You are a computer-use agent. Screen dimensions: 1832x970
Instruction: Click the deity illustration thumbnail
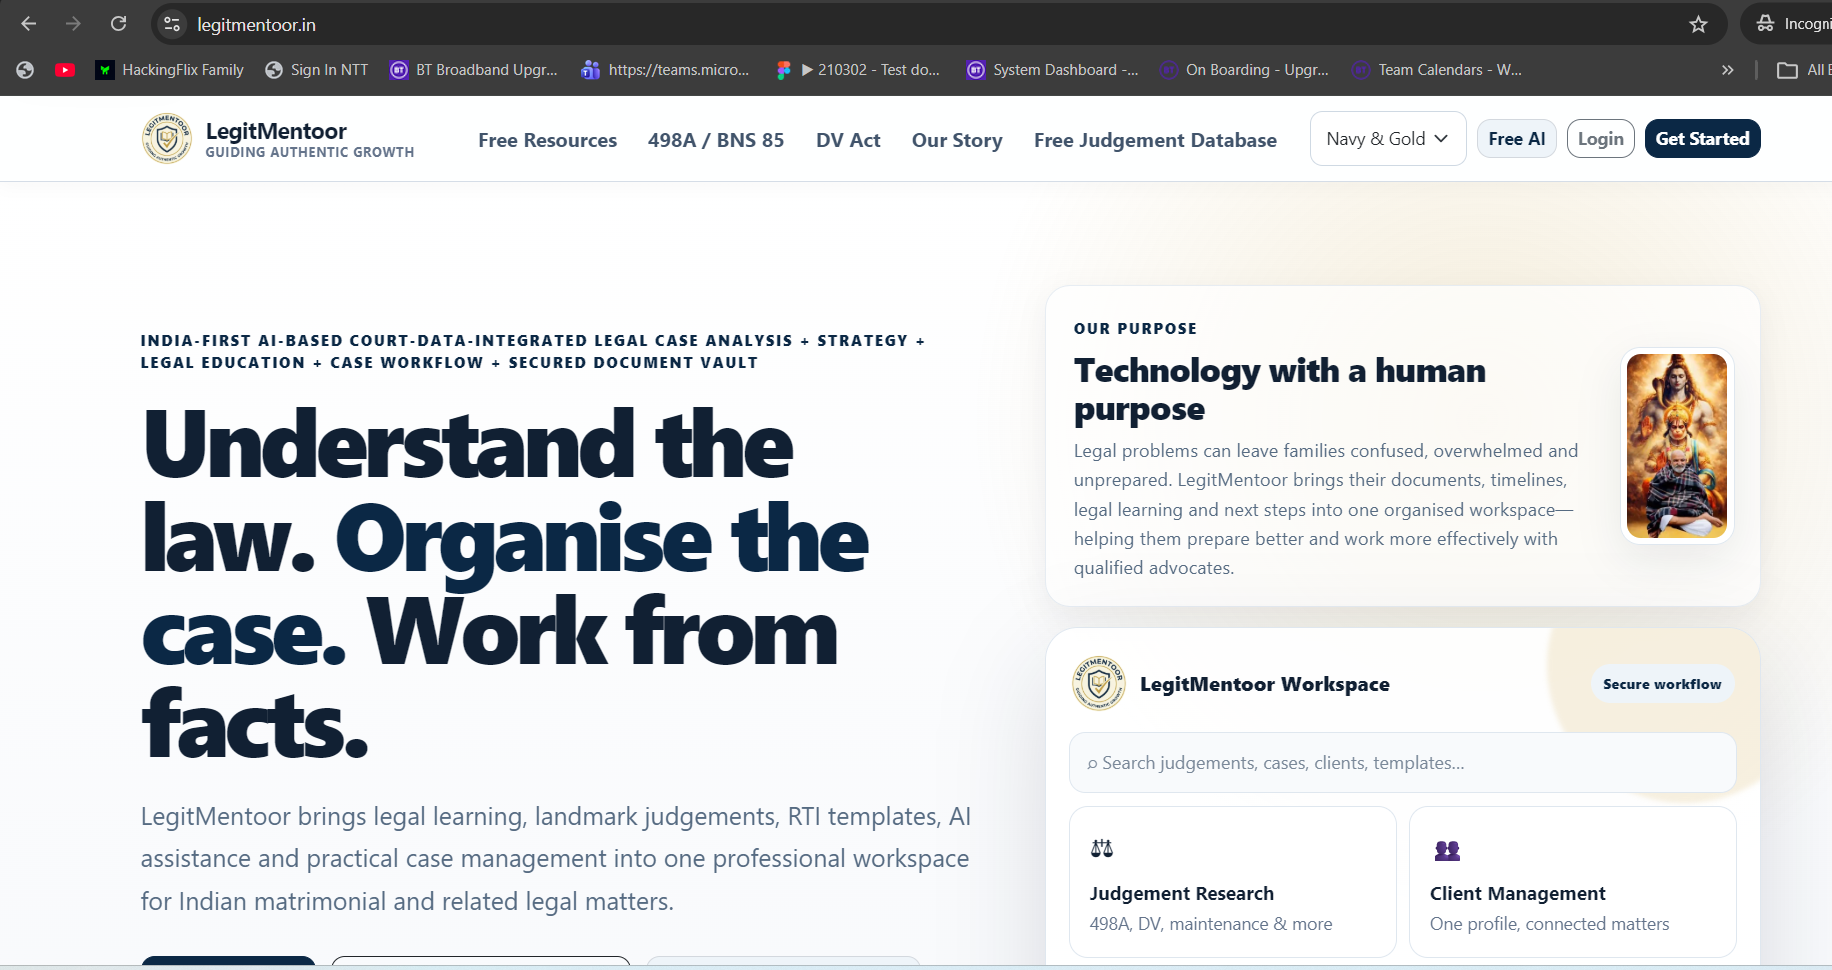click(1677, 446)
